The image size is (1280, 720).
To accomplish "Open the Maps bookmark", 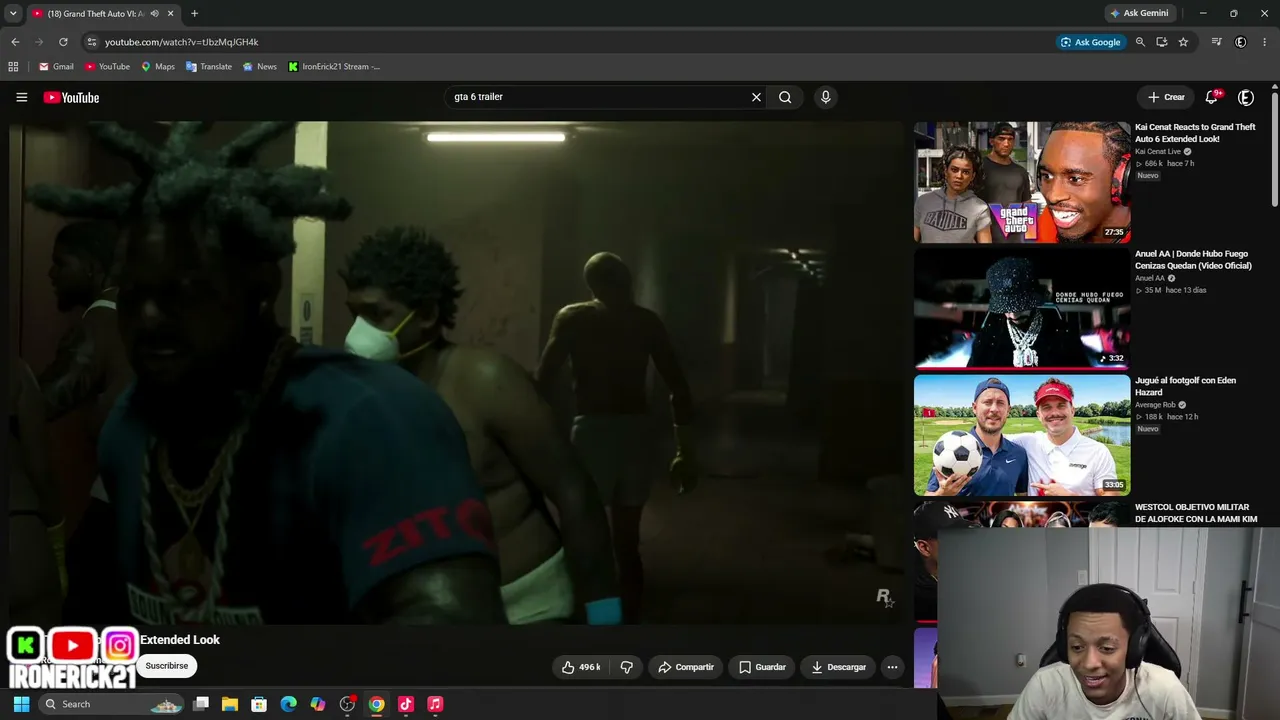I will 157,67.
